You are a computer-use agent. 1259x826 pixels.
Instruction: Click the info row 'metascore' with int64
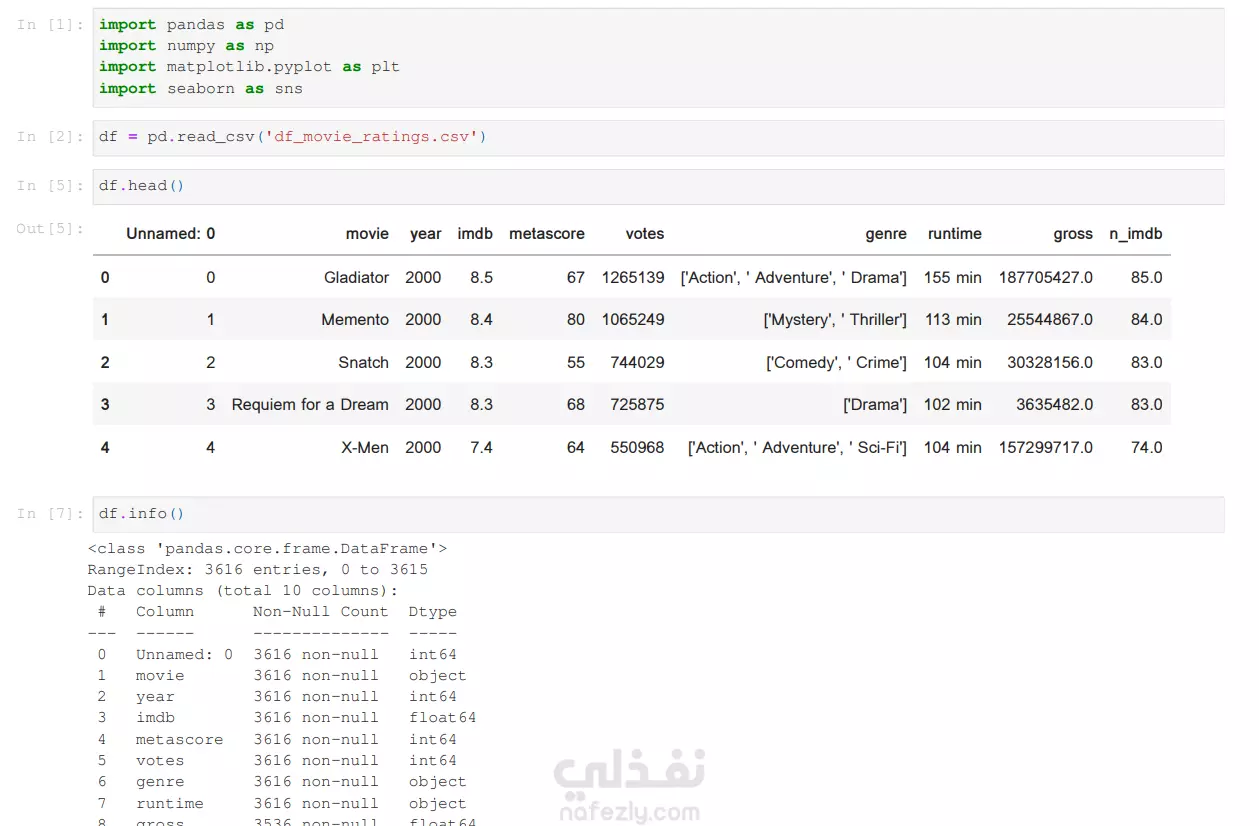277,739
